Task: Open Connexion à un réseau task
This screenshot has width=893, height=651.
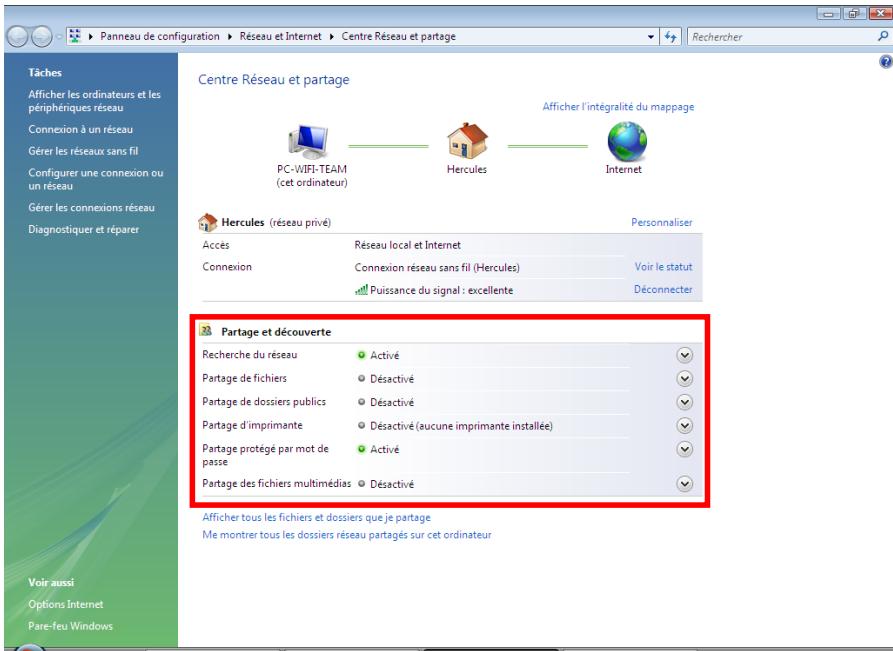Action: (x=80, y=129)
